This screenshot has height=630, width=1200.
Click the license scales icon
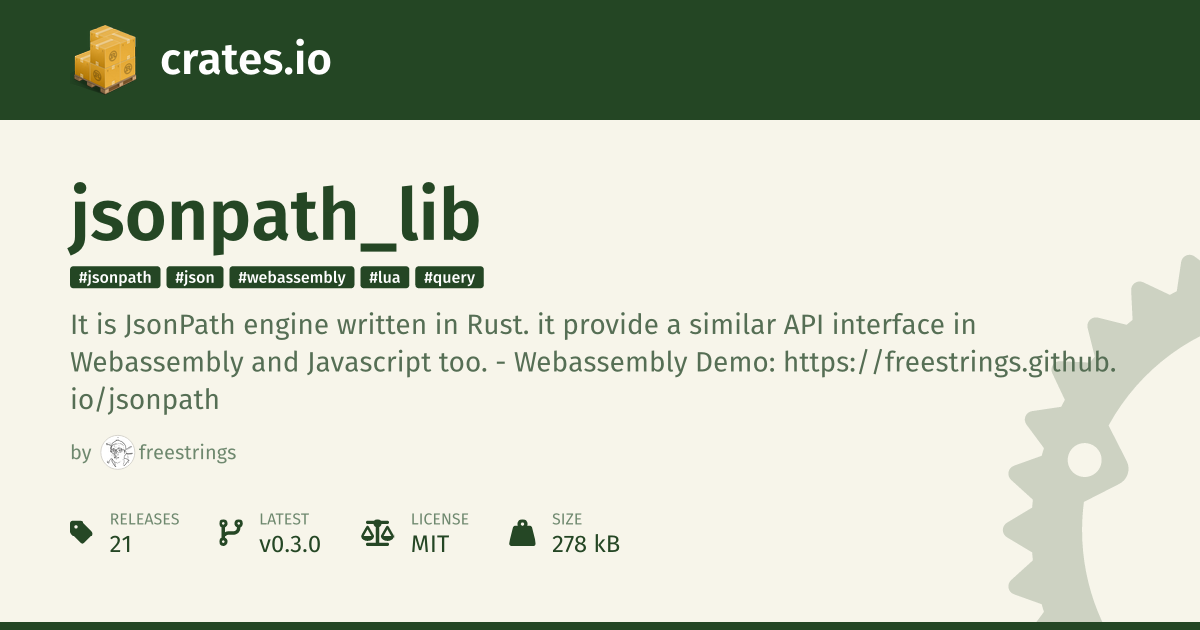[377, 532]
